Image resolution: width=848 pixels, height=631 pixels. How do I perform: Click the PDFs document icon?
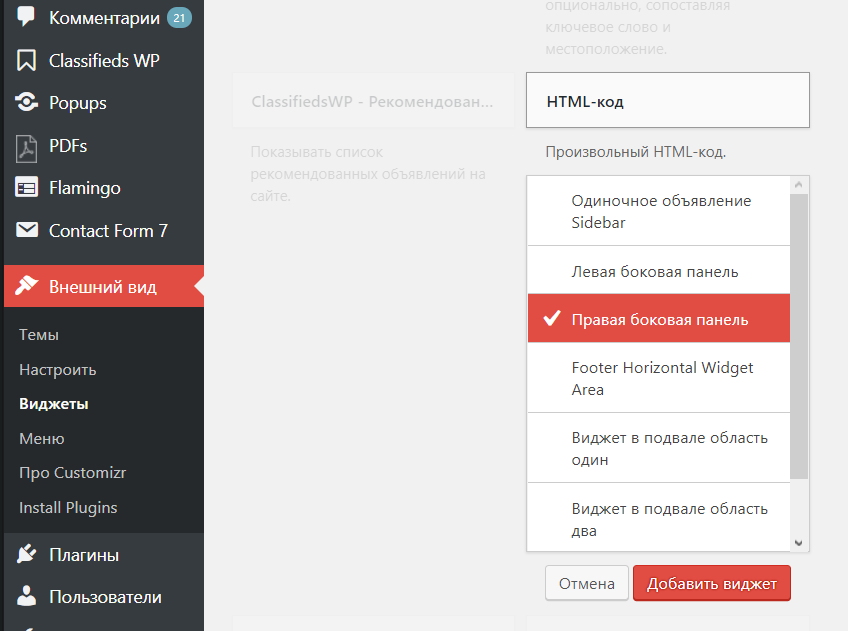(x=26, y=149)
